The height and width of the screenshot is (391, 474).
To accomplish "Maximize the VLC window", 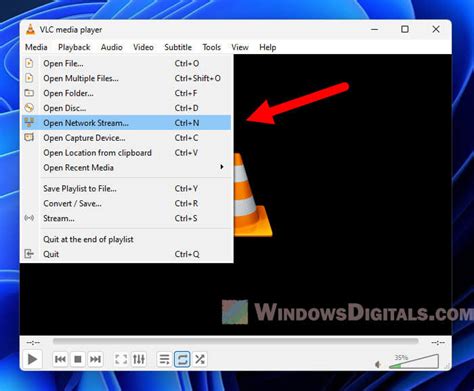I will (405, 29).
